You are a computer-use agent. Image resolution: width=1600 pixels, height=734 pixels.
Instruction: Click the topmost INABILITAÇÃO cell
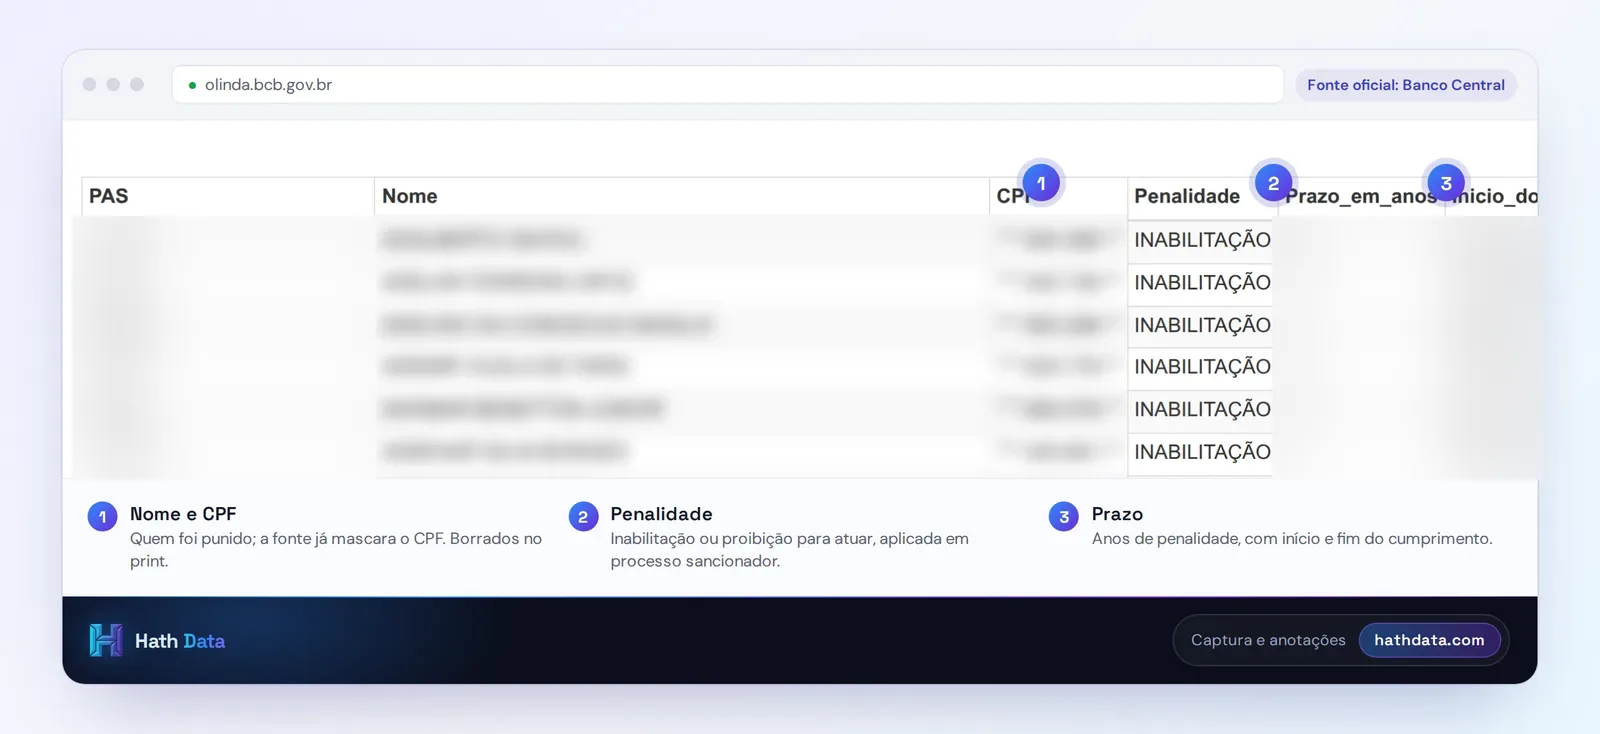click(x=1201, y=240)
